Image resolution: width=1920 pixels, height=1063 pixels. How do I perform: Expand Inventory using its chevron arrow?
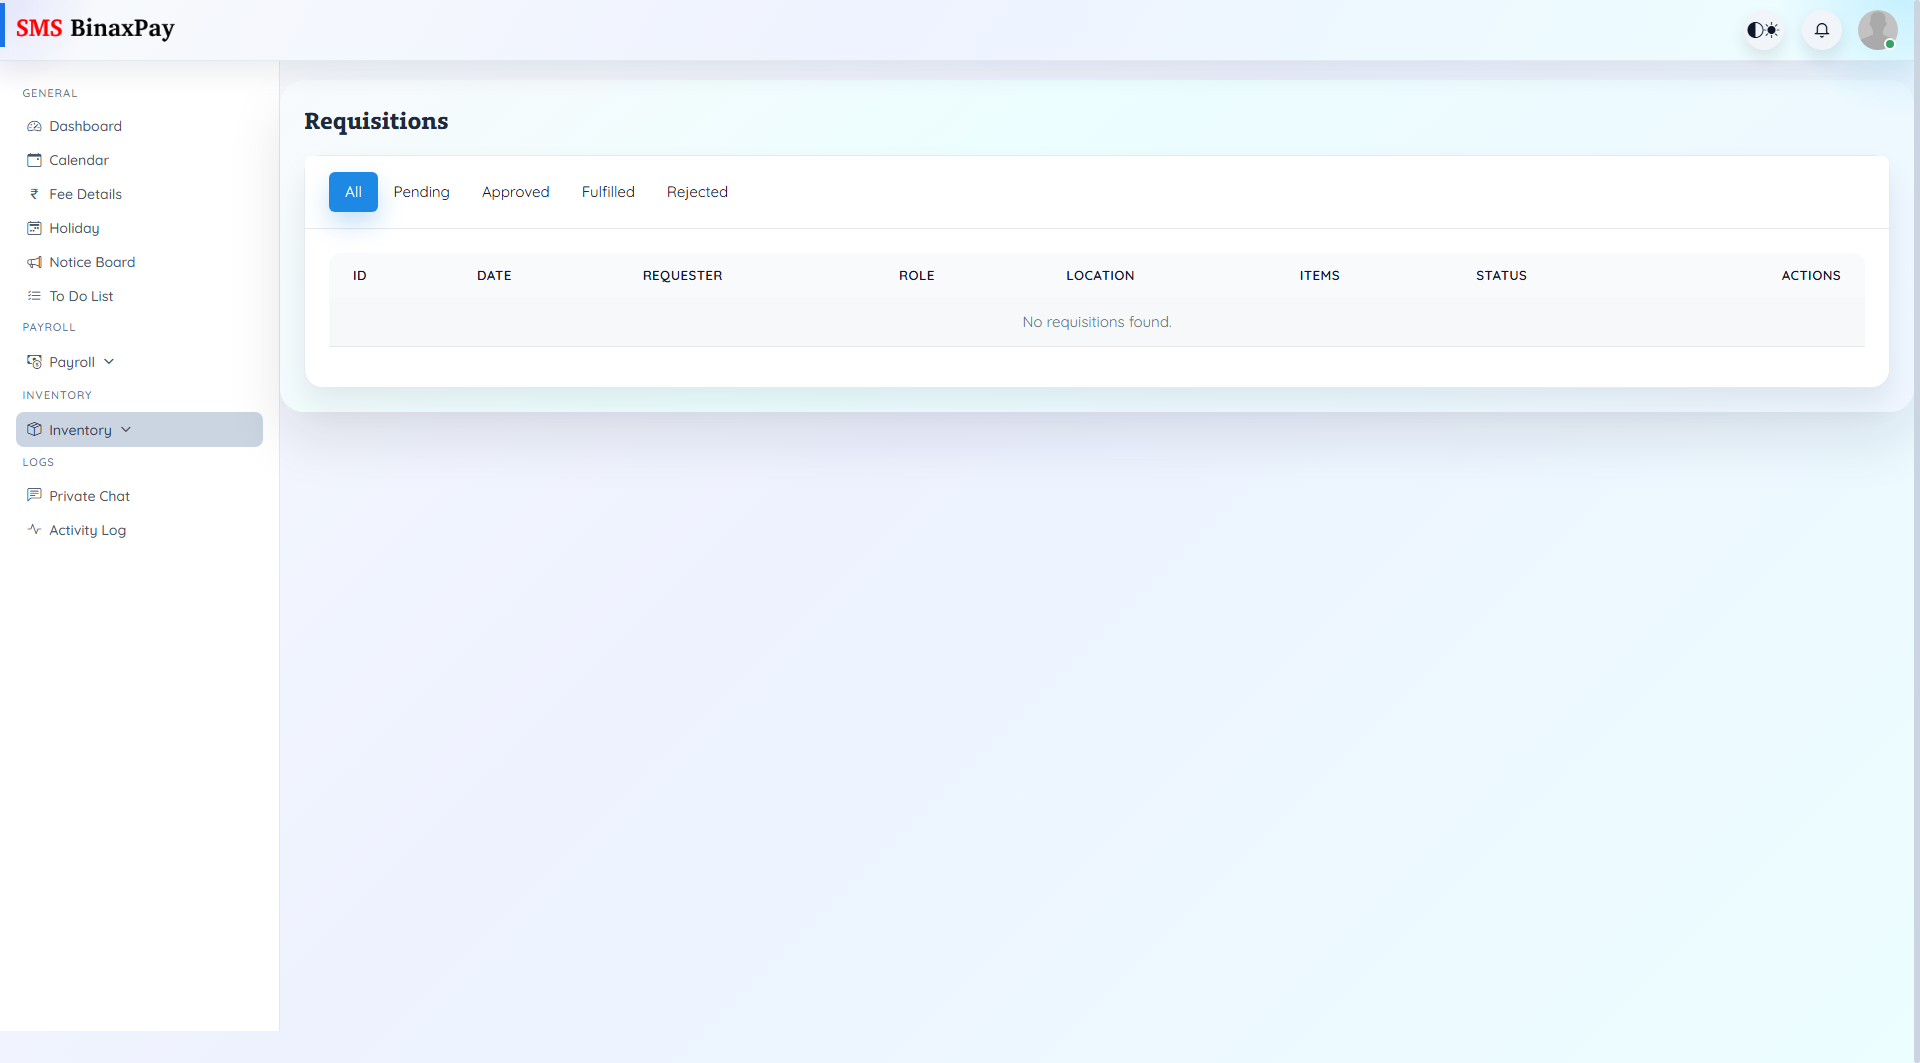(x=126, y=429)
